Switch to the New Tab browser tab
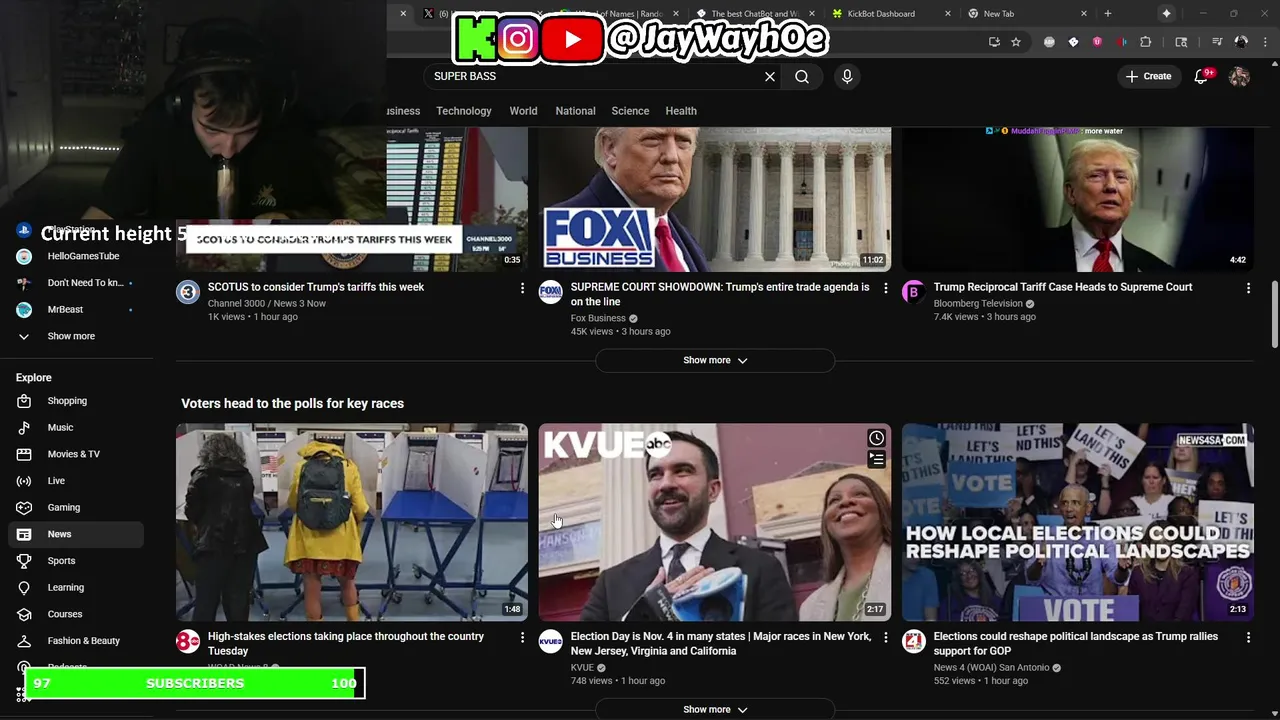This screenshot has width=1280, height=720. [x=1025, y=13]
